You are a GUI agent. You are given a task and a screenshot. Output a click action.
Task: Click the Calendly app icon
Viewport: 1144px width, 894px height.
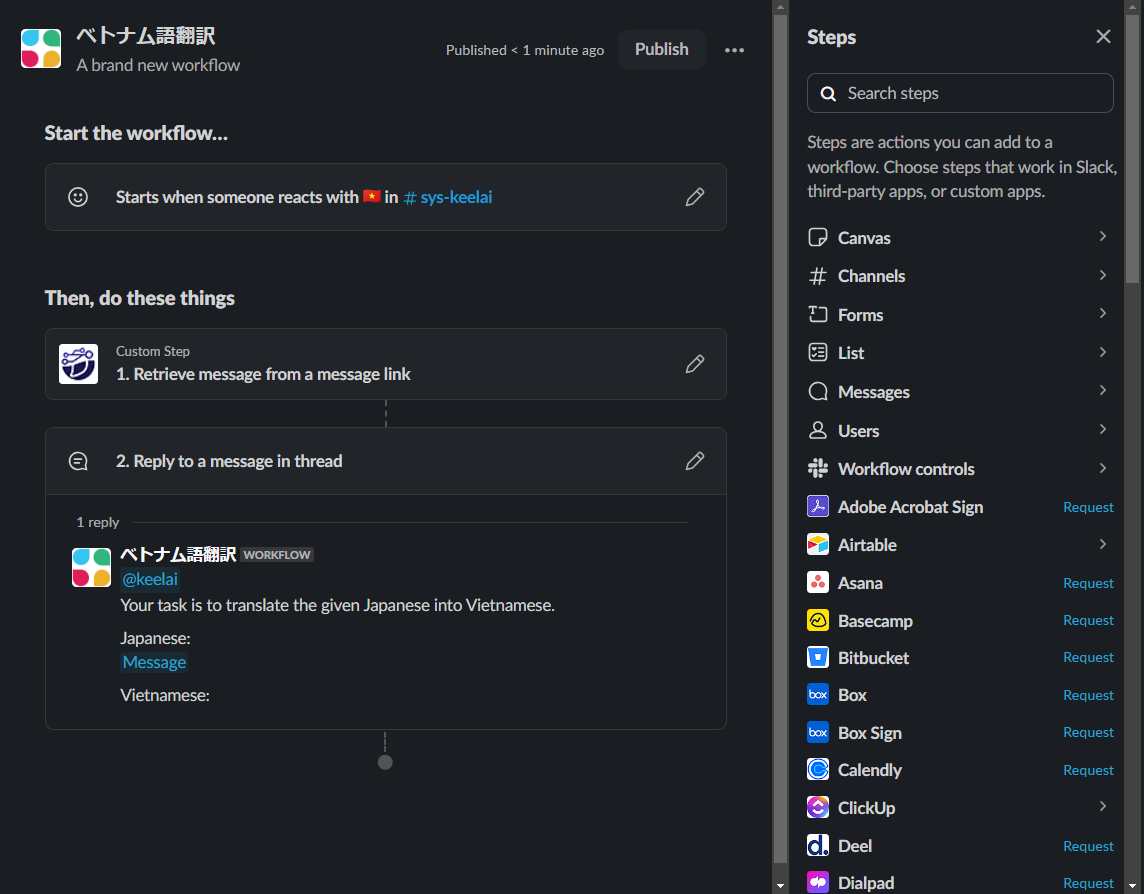tap(818, 769)
